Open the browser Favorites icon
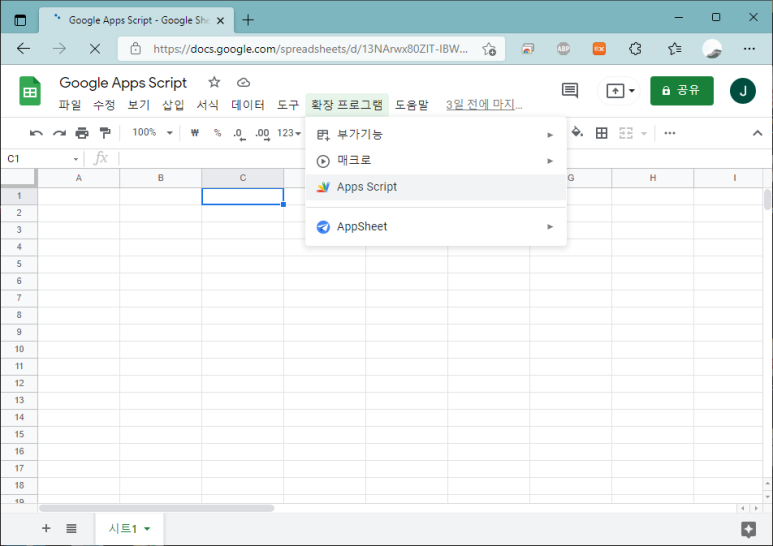 (674, 49)
